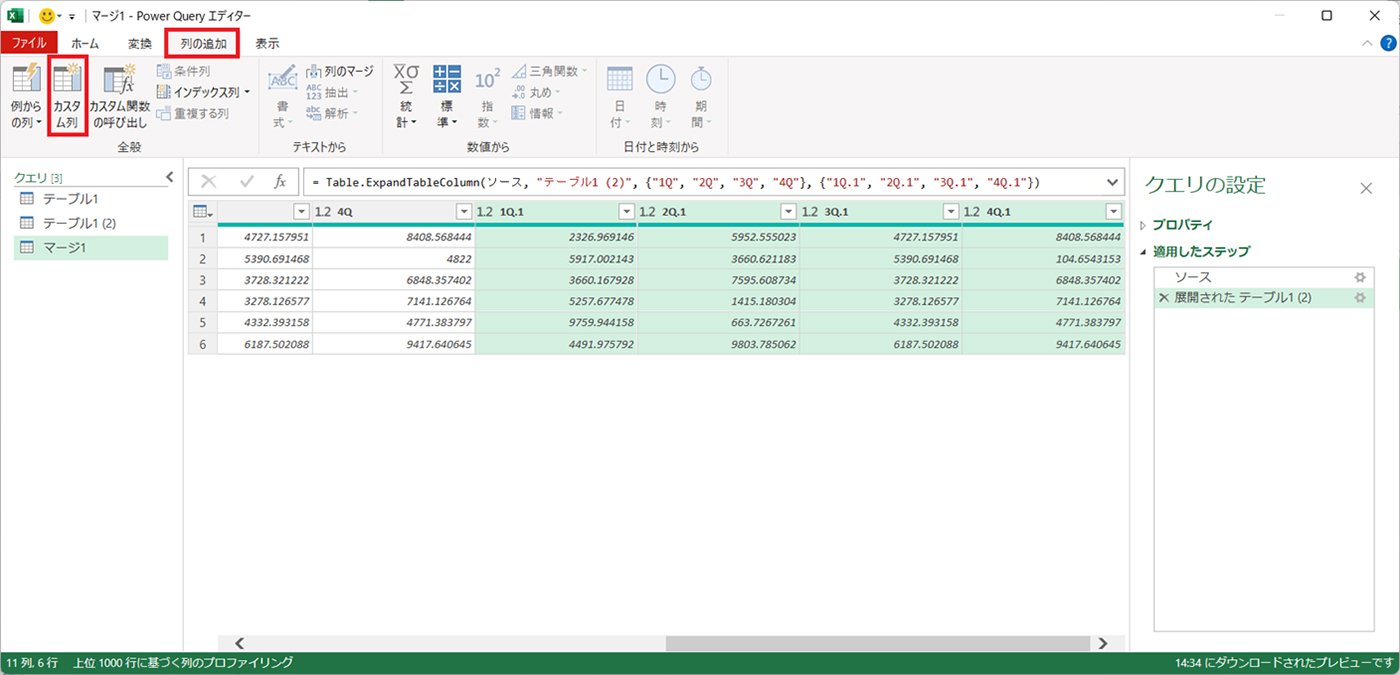1400x675 pixels.
Task: Switch to the 変換 tab
Action: pos(140,43)
